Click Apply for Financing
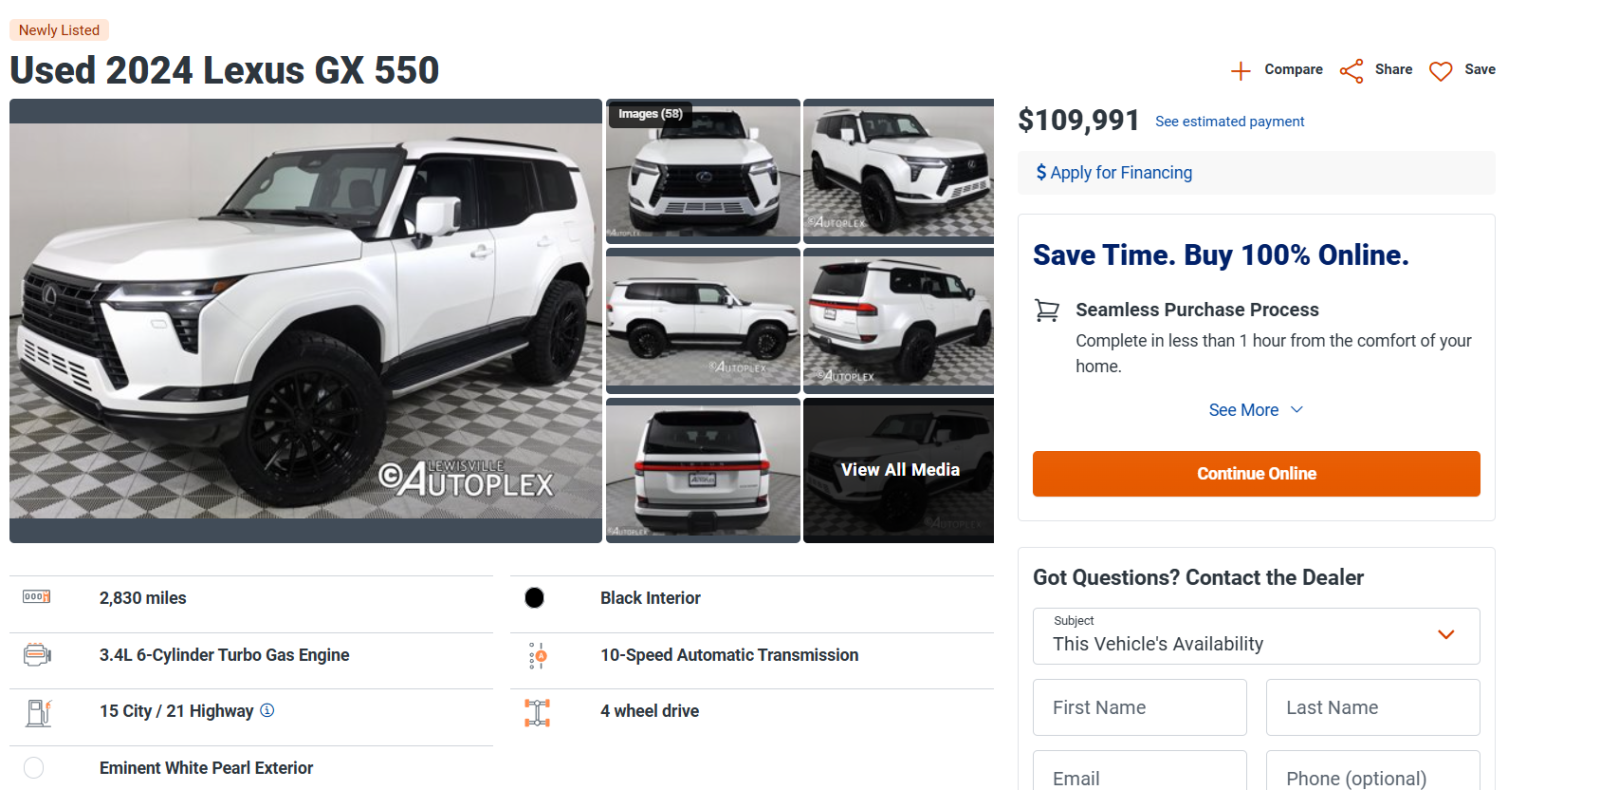Image resolution: width=1600 pixels, height=790 pixels. (1114, 173)
